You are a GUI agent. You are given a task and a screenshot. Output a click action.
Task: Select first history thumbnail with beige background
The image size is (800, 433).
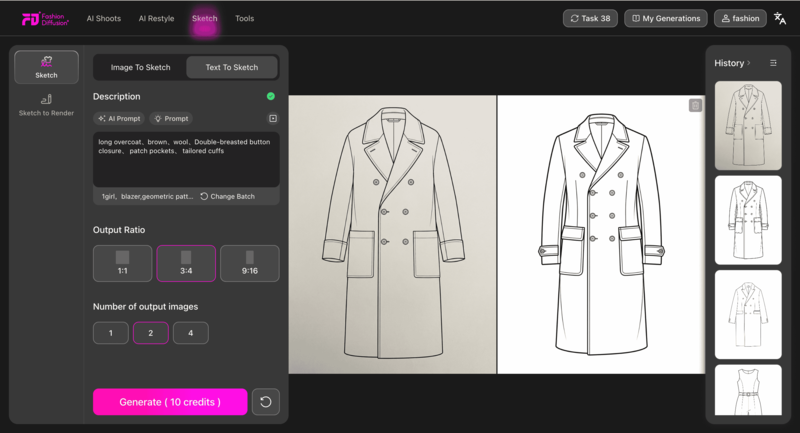tap(748, 125)
